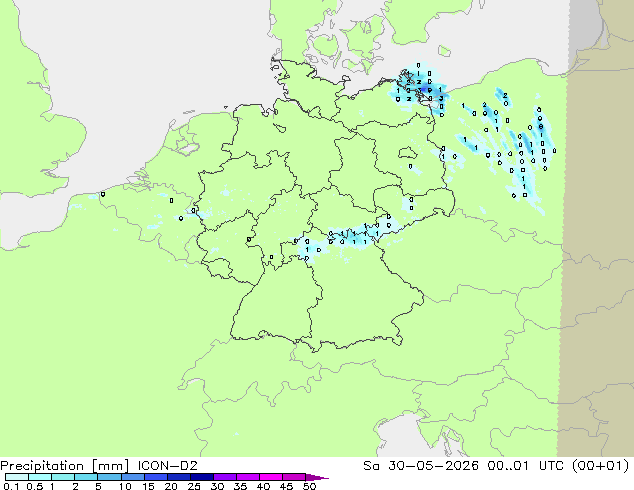Click the date 'Sa 30-05-2026'

pyautogui.click(x=421, y=466)
